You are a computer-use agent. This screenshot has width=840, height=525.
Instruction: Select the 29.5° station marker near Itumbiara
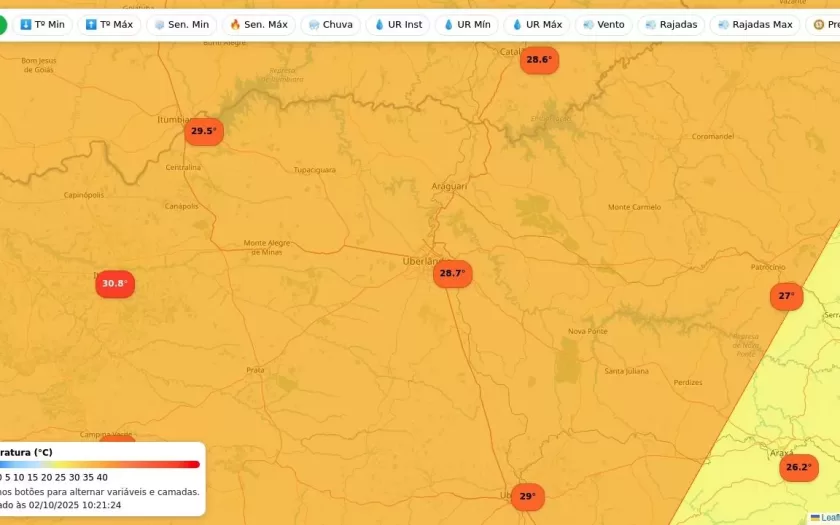pyautogui.click(x=203, y=131)
